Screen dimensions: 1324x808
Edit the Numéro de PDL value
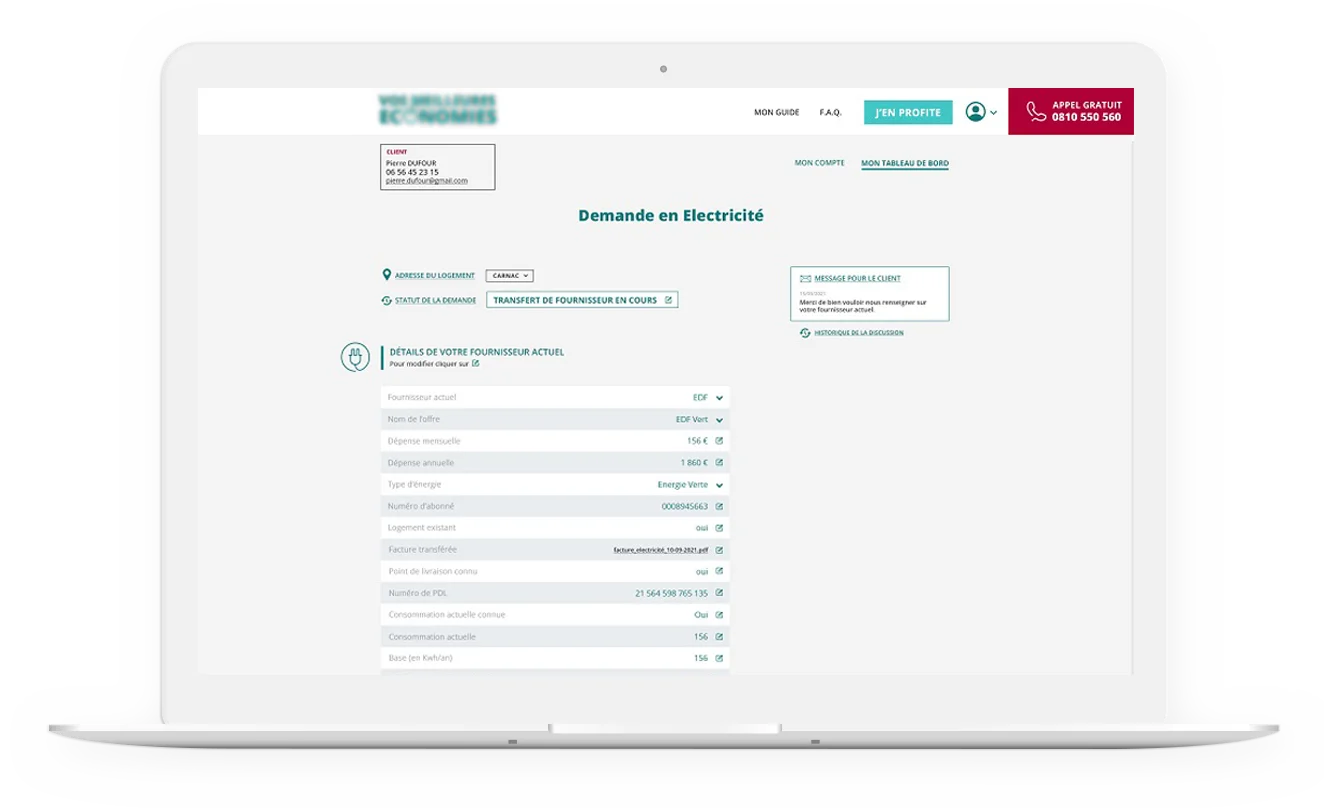click(719, 593)
